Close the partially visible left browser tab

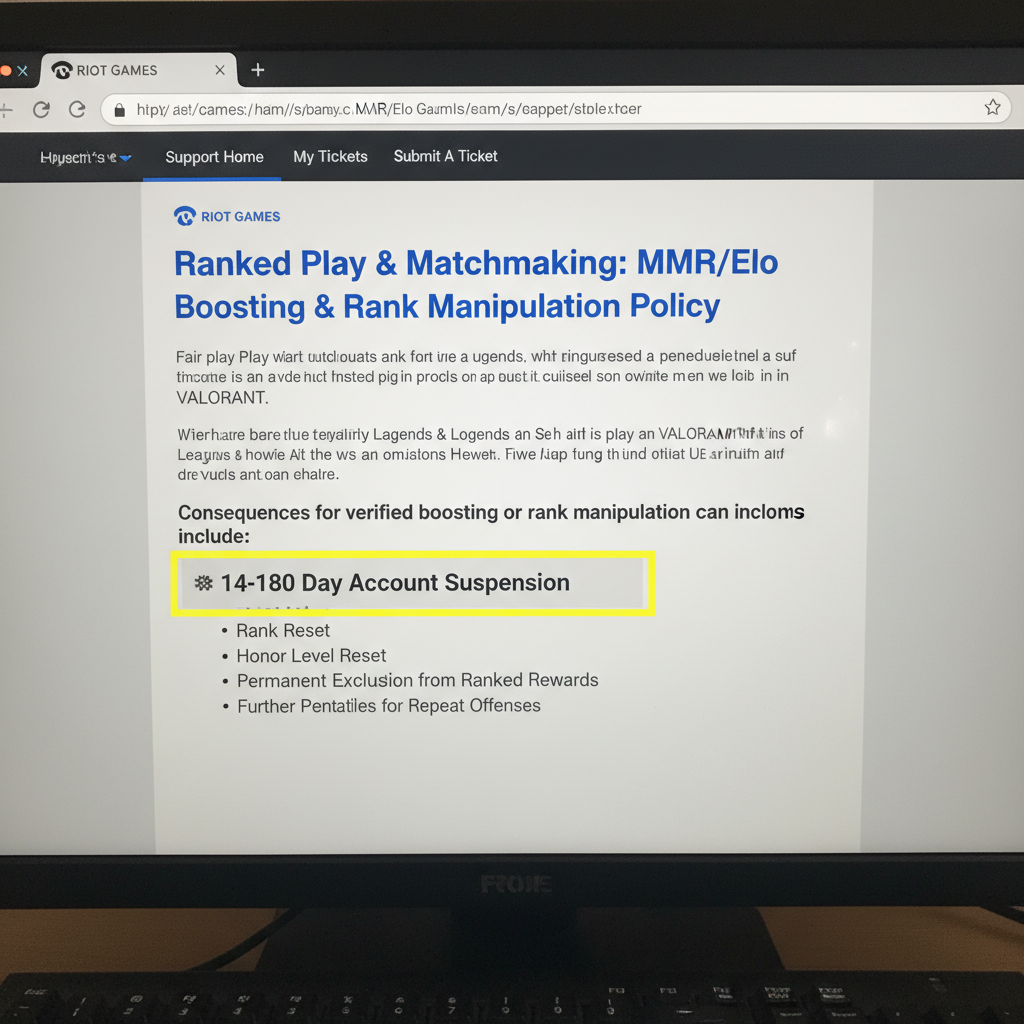[x=23, y=71]
